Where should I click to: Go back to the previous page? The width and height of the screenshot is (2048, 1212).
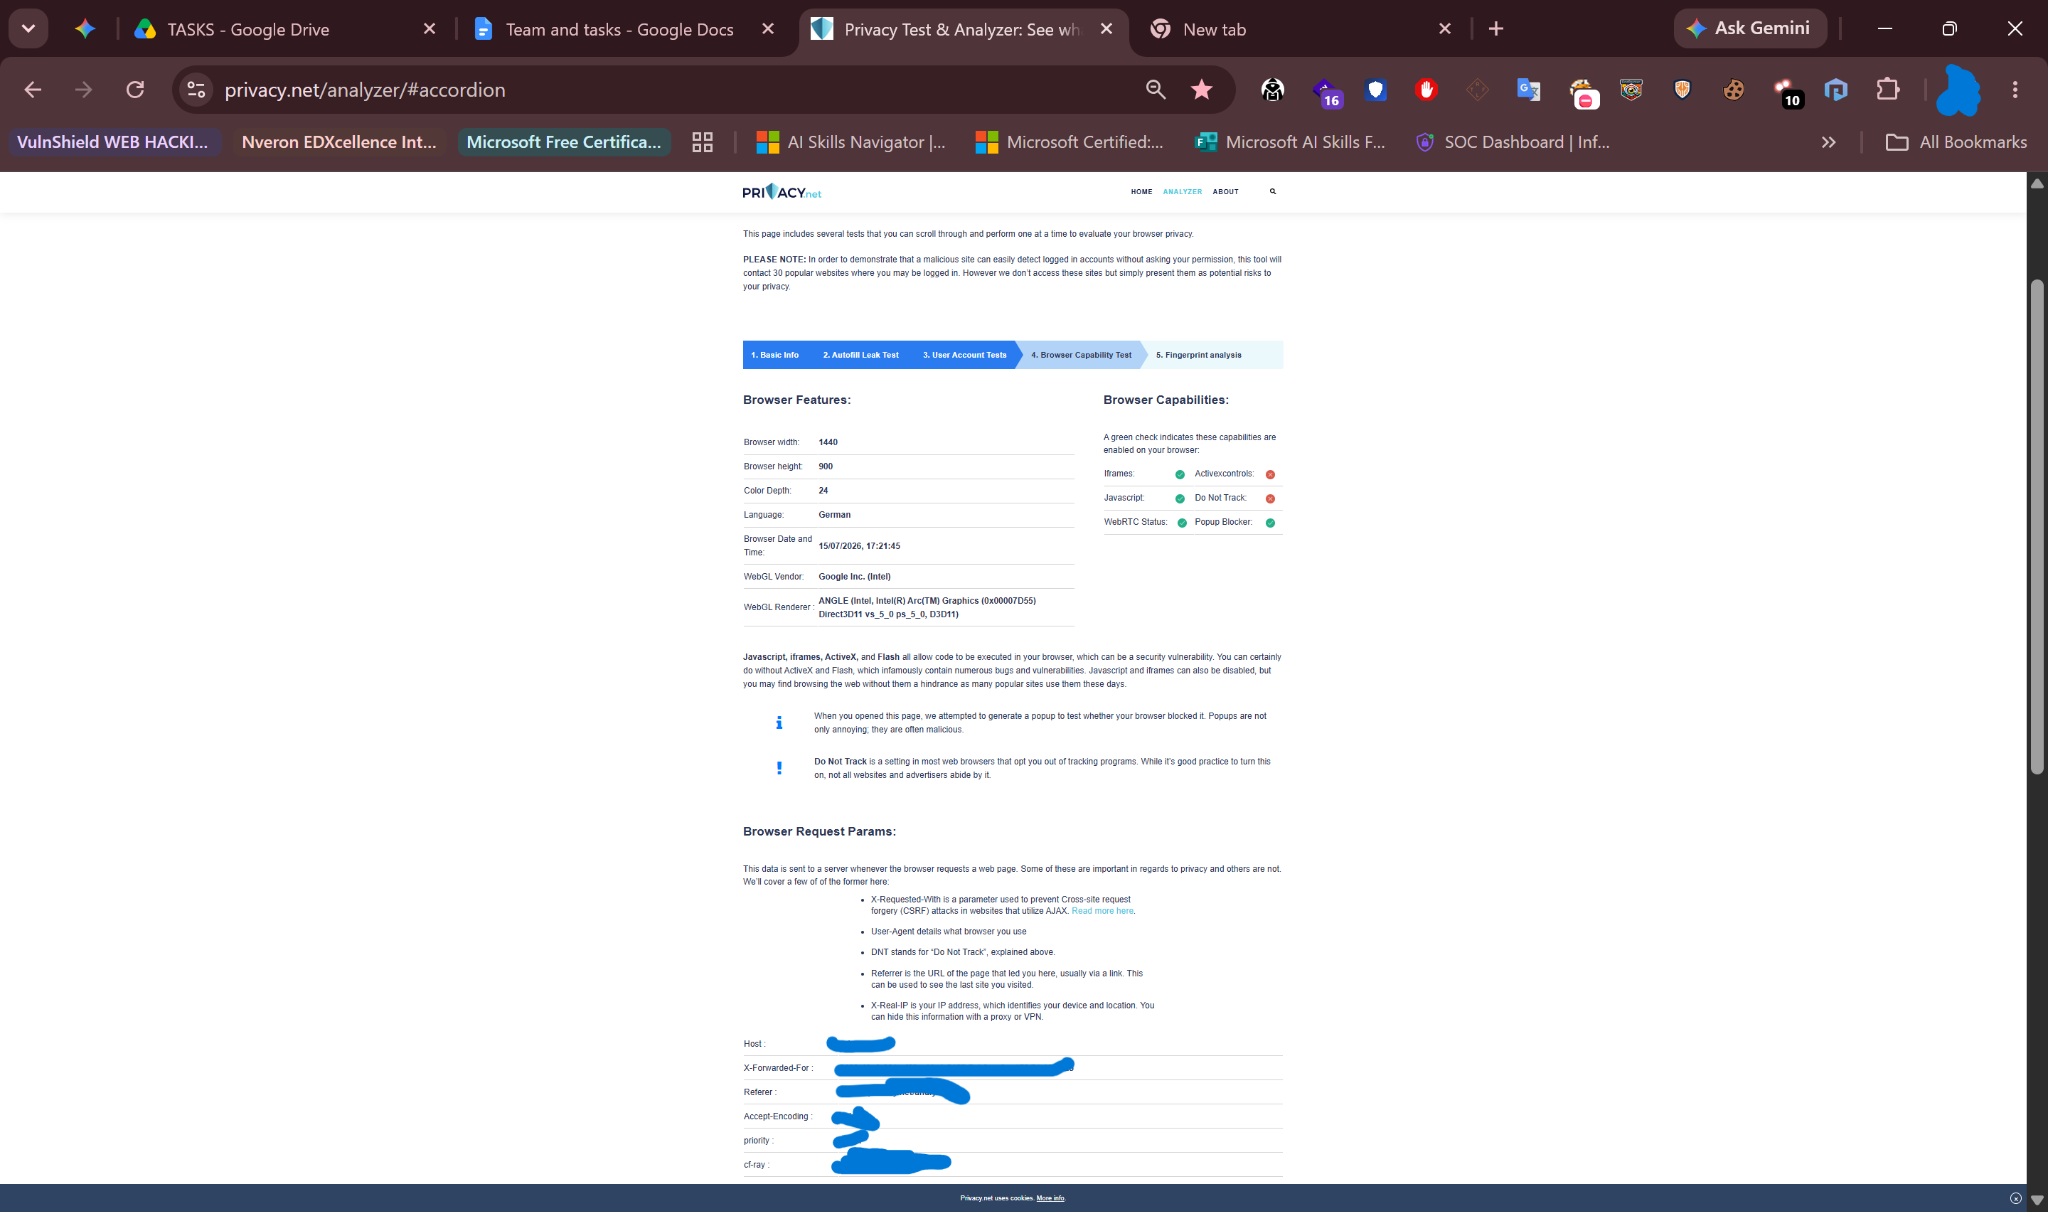(x=32, y=90)
